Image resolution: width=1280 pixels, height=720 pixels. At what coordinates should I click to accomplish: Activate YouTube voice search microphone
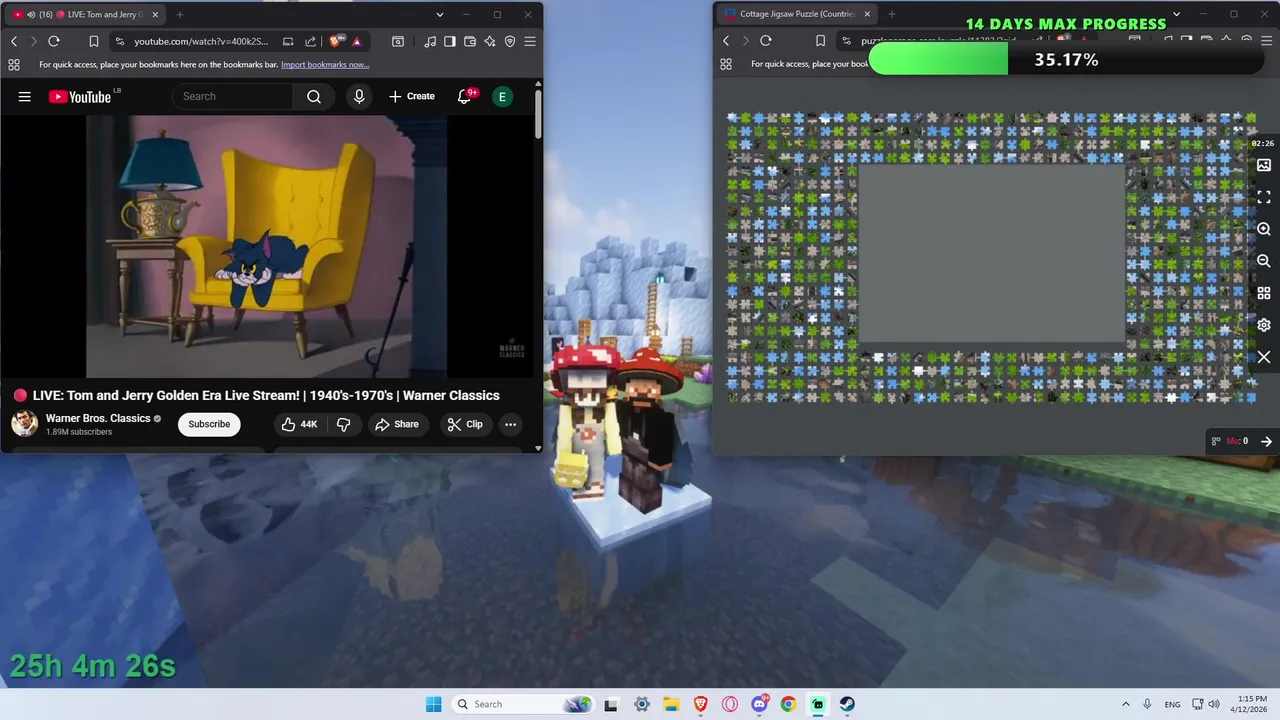pos(359,96)
